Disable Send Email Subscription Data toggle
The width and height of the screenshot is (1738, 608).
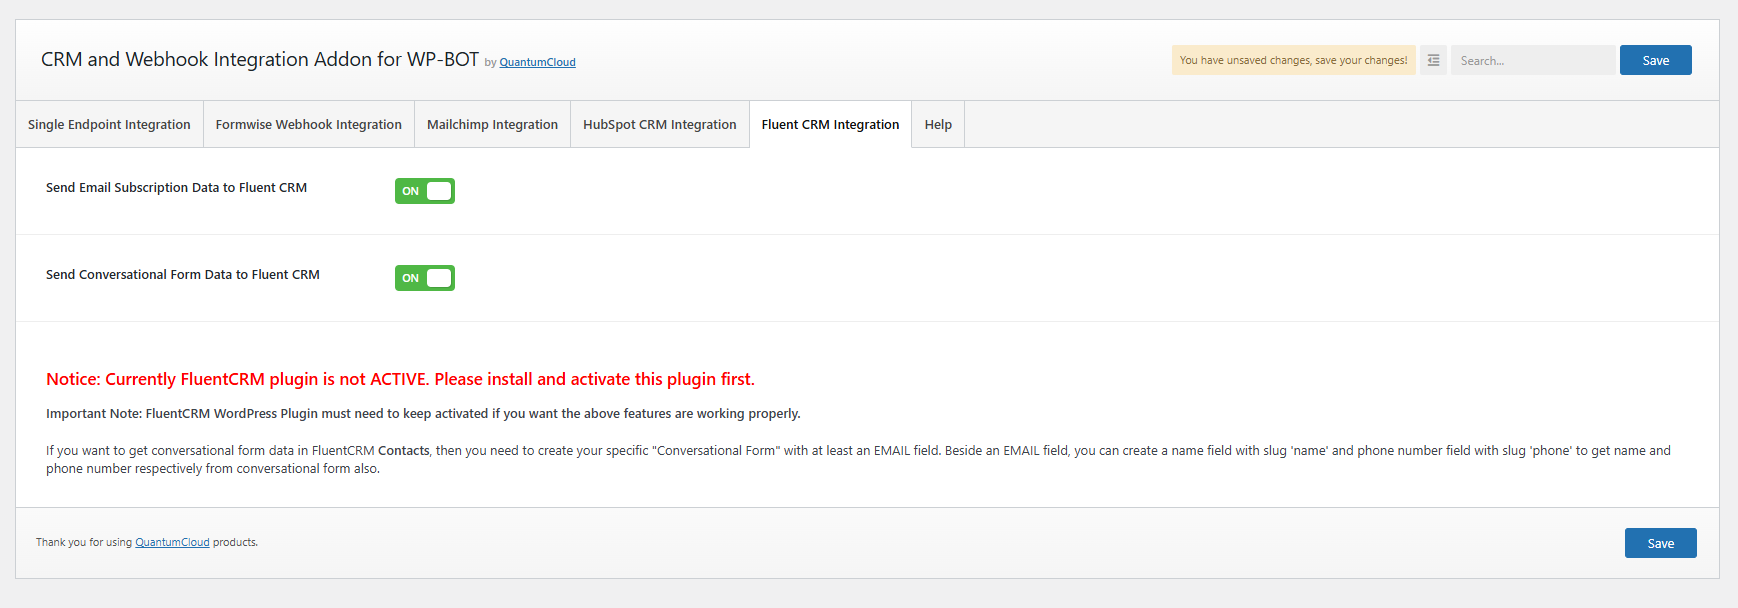pos(425,191)
